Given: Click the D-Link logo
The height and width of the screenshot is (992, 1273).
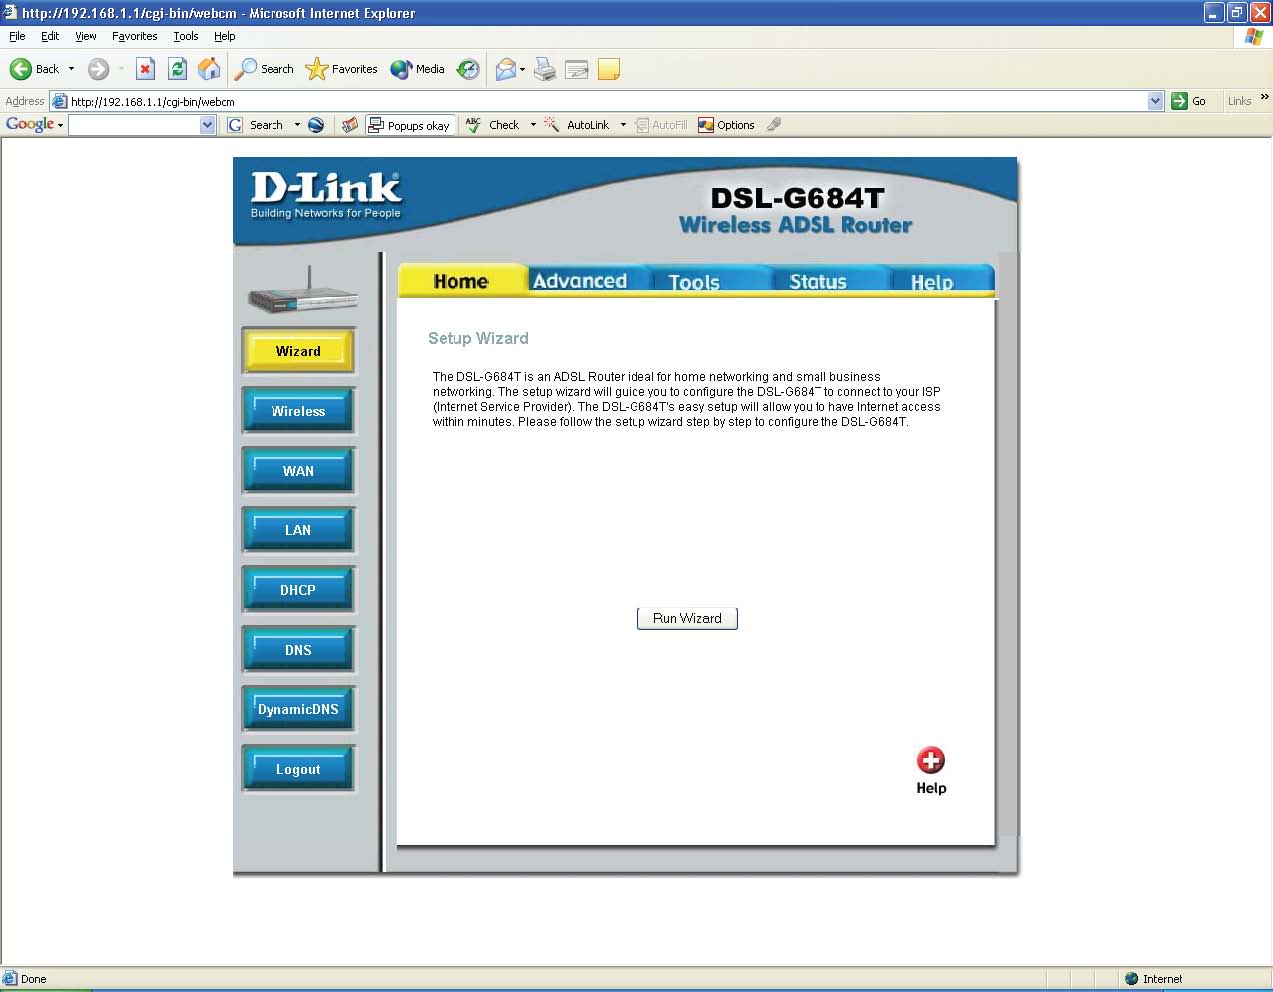Looking at the screenshot, I should (326, 195).
